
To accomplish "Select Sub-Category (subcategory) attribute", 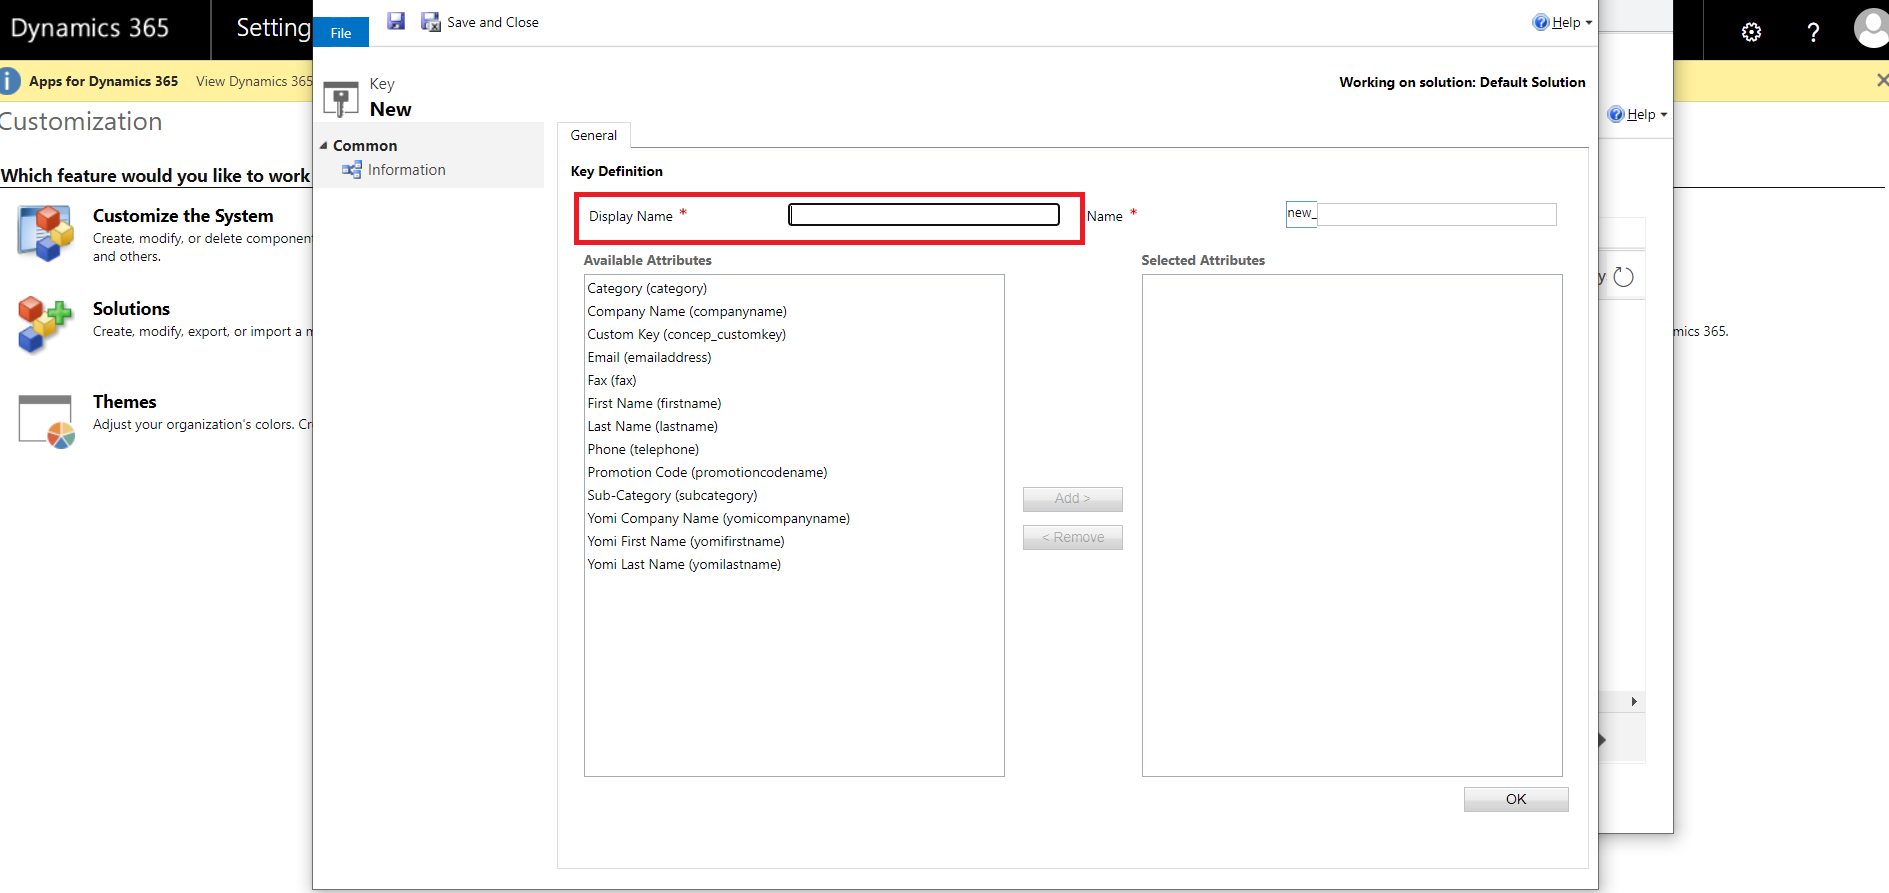I will point(672,495).
